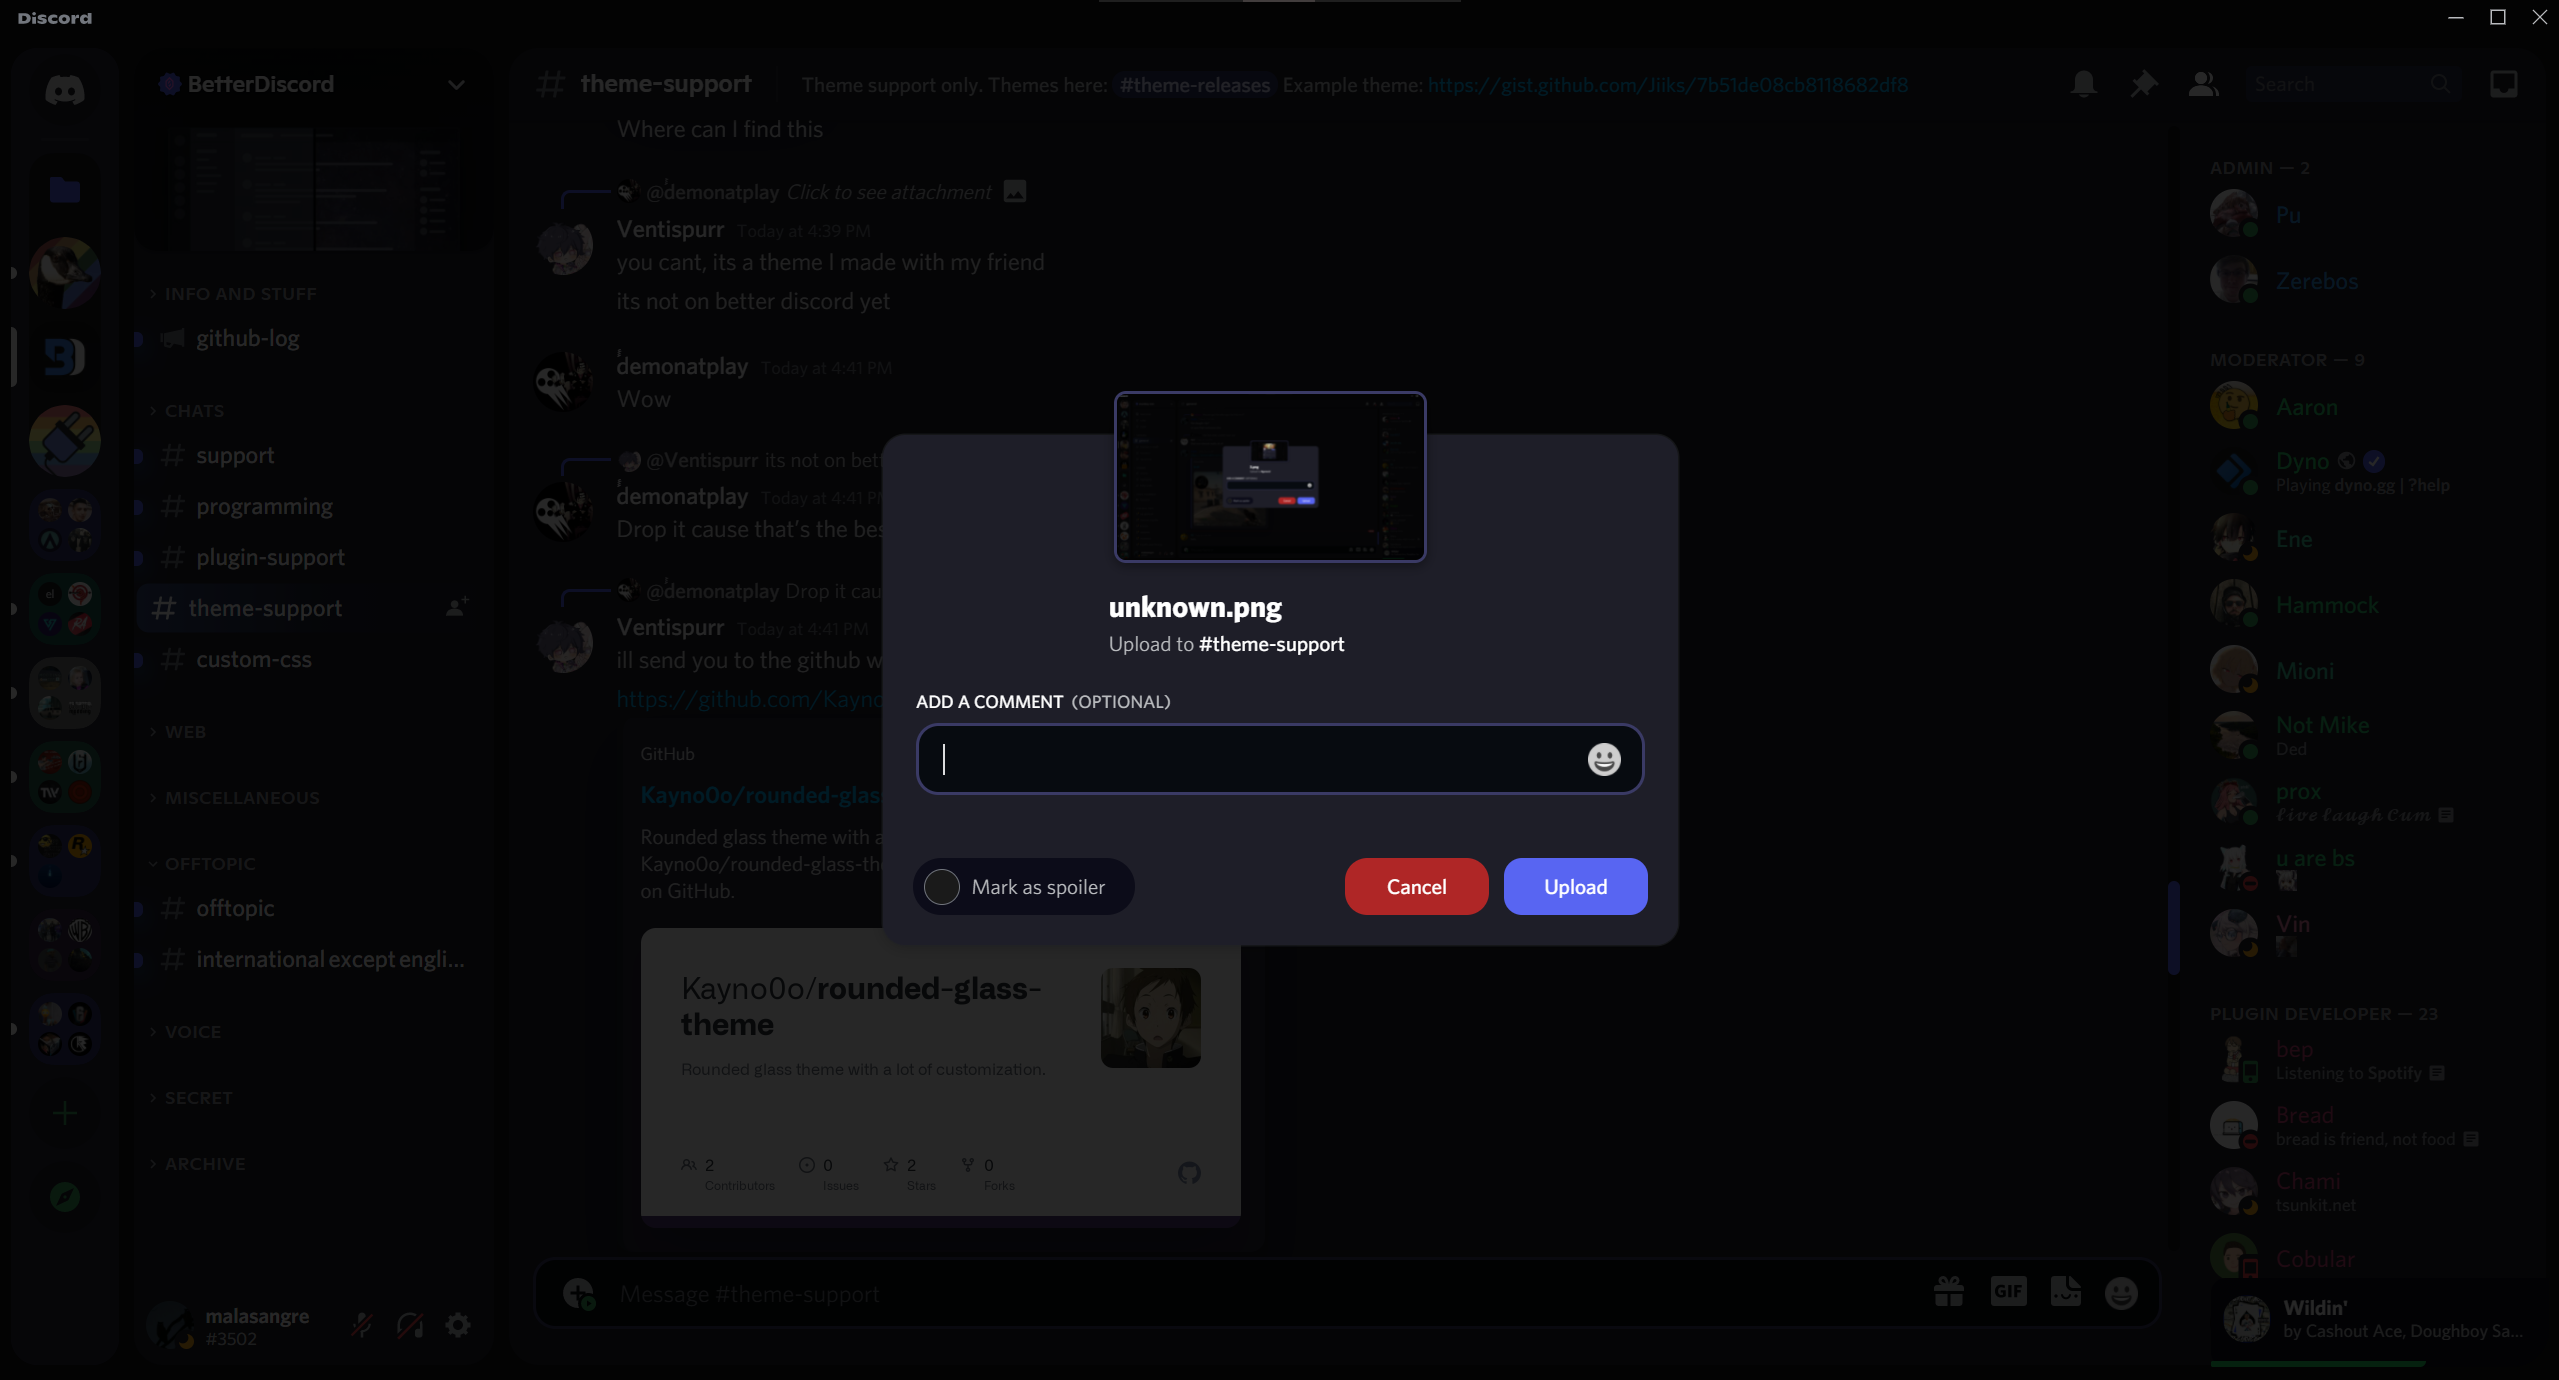The height and width of the screenshot is (1380, 2559).
Task: Expand the SECRET category
Action: pos(190,1098)
